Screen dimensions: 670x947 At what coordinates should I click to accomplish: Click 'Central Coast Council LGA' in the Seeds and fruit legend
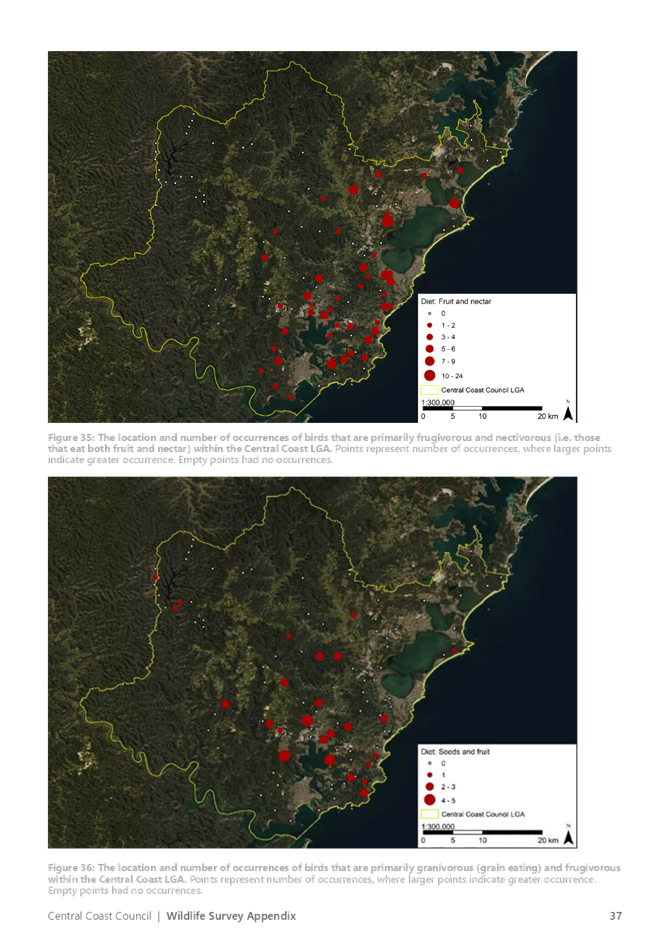pos(483,814)
